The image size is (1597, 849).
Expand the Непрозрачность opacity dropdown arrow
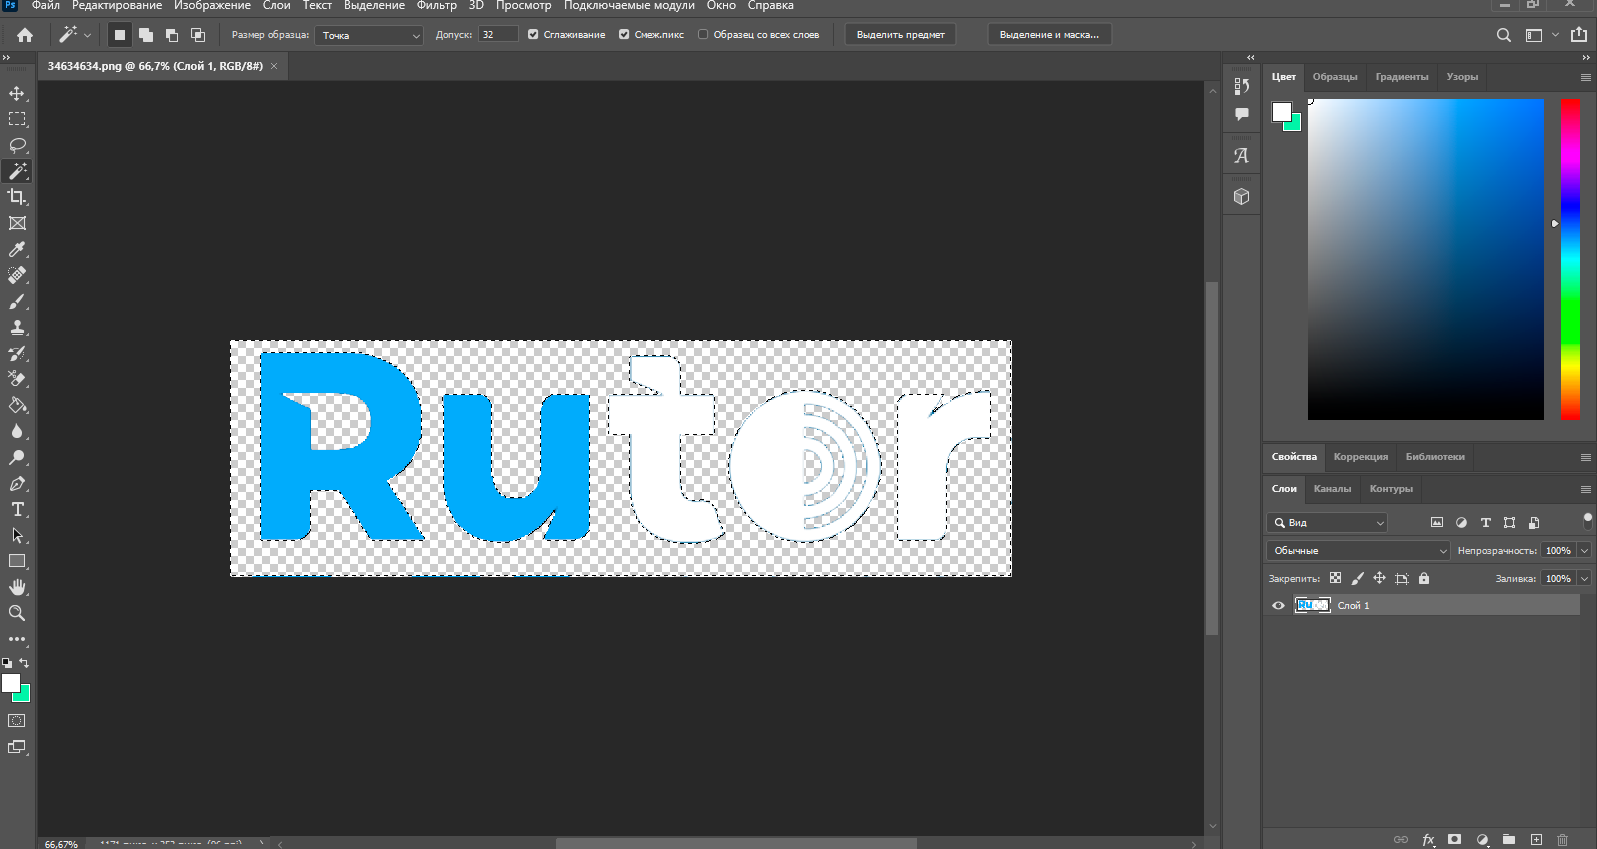(1584, 550)
